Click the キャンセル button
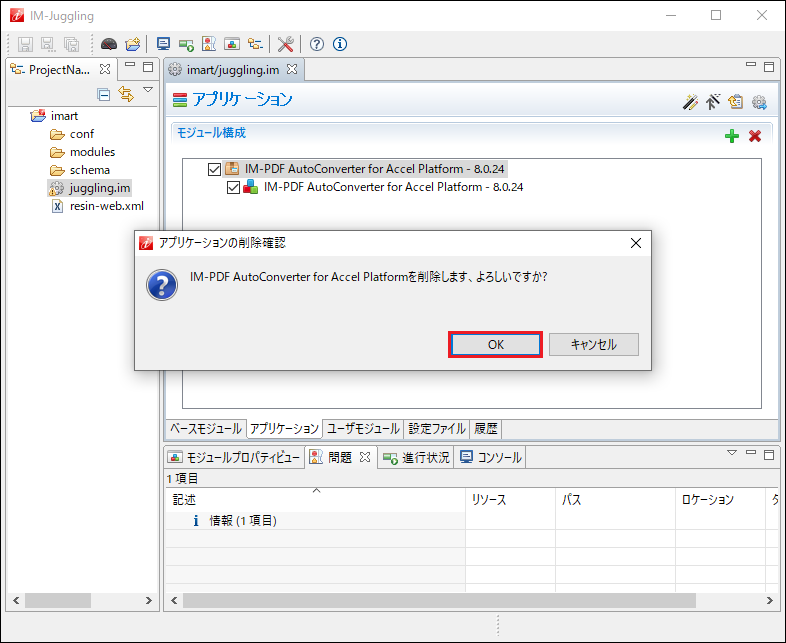The image size is (786, 643). 594,345
